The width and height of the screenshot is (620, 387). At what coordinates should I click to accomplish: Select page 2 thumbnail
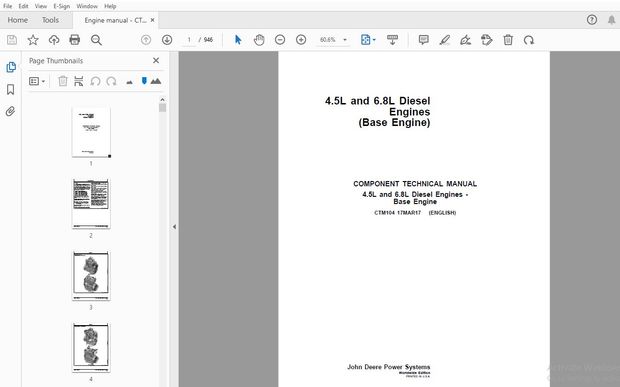click(91, 204)
